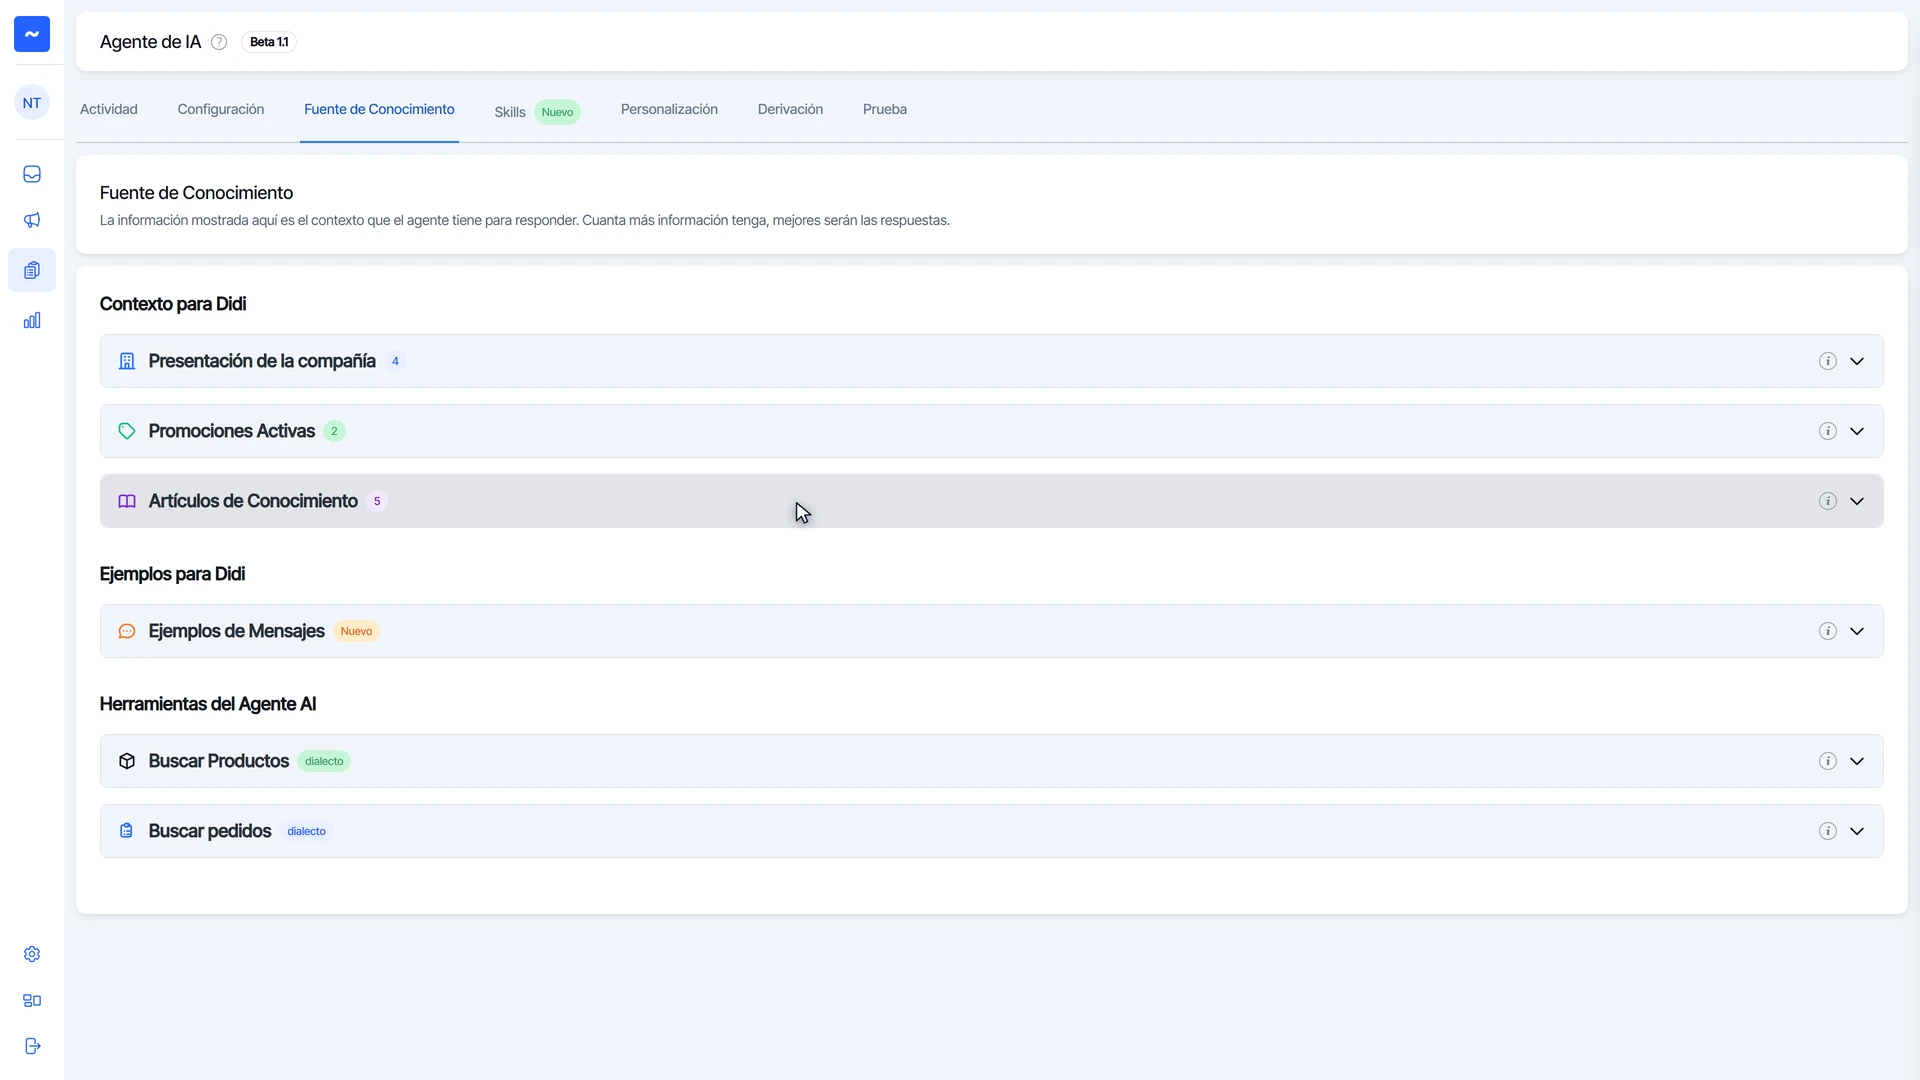
Task: Show info for Promociones Activas
Action: point(1827,431)
